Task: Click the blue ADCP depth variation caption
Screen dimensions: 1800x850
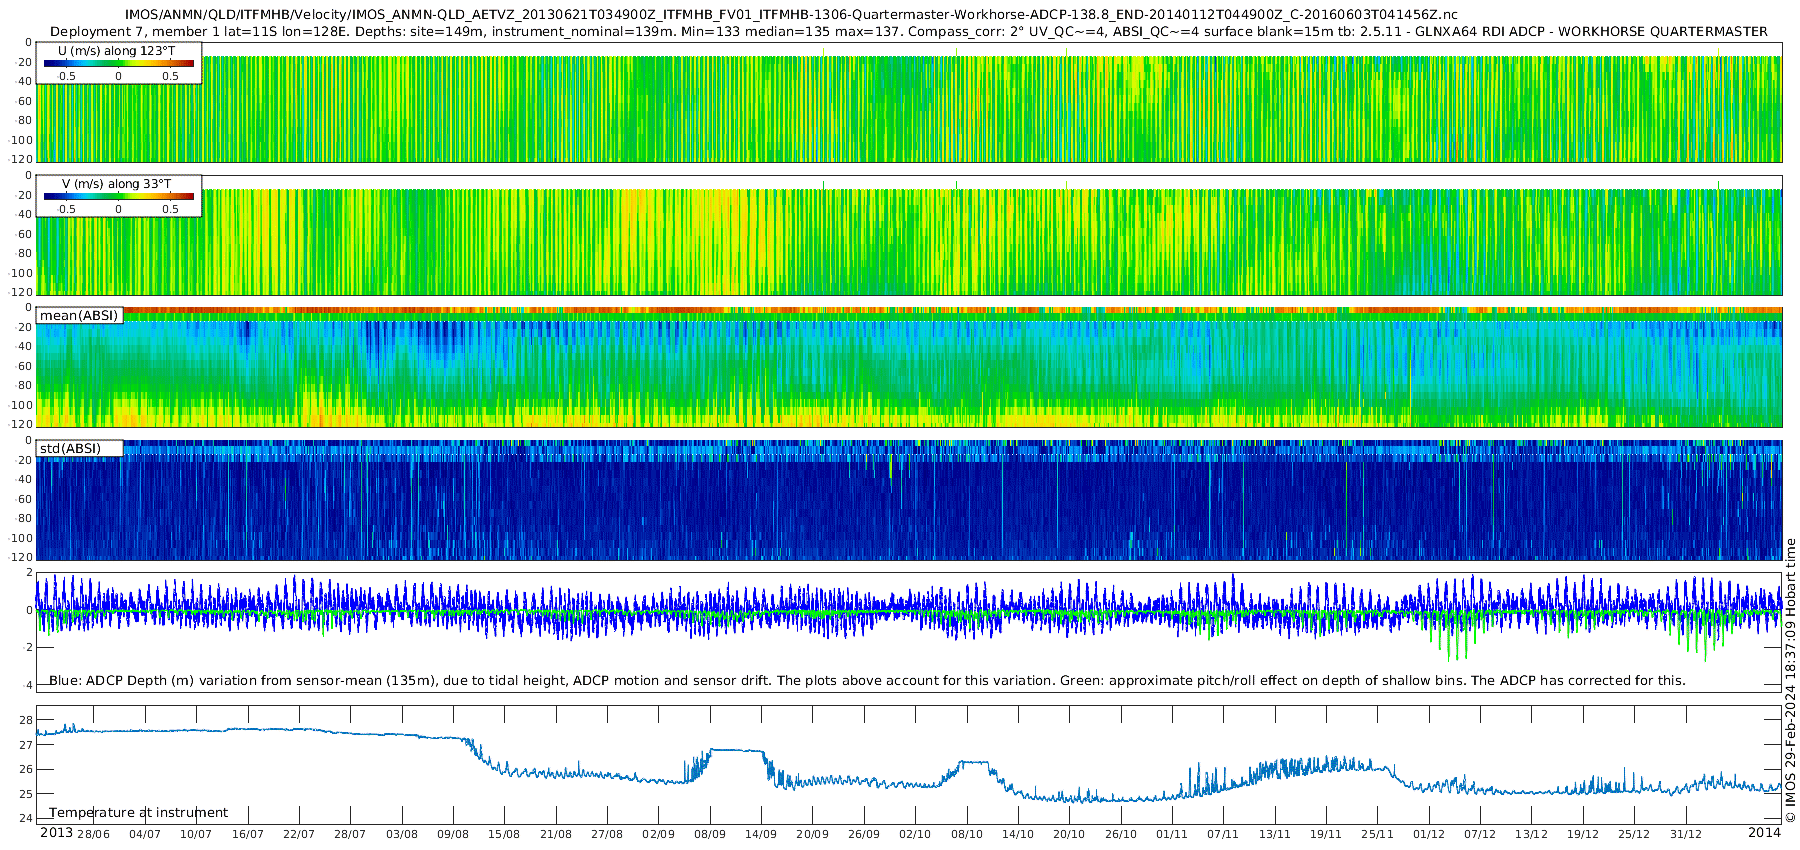Action: click(867, 680)
